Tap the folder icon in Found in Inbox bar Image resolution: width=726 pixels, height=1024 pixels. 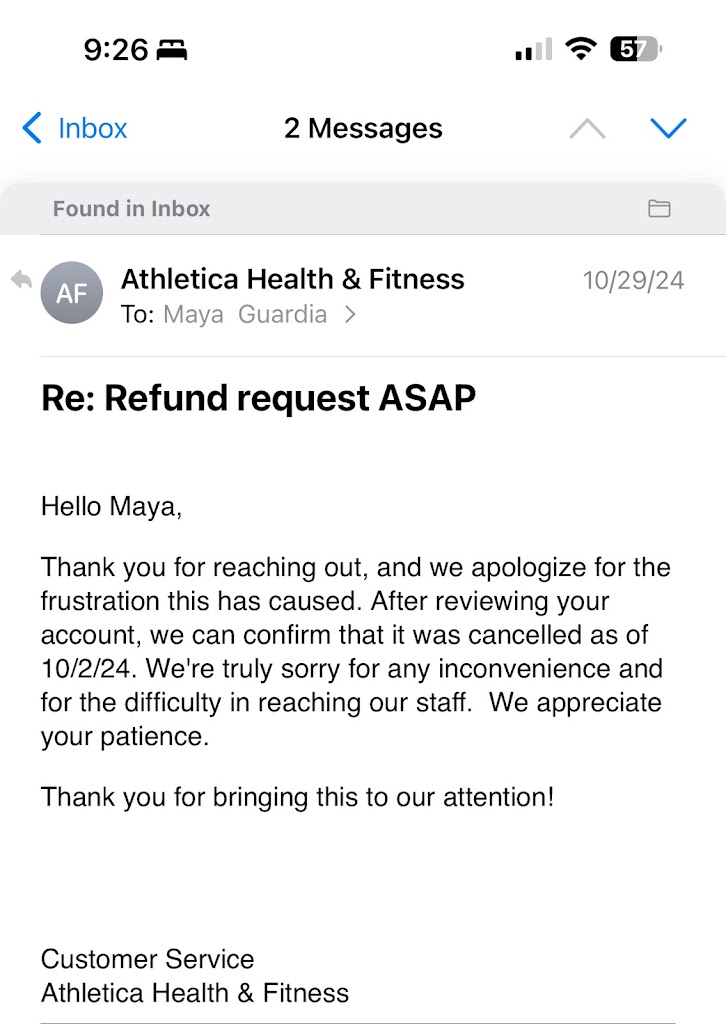[658, 208]
